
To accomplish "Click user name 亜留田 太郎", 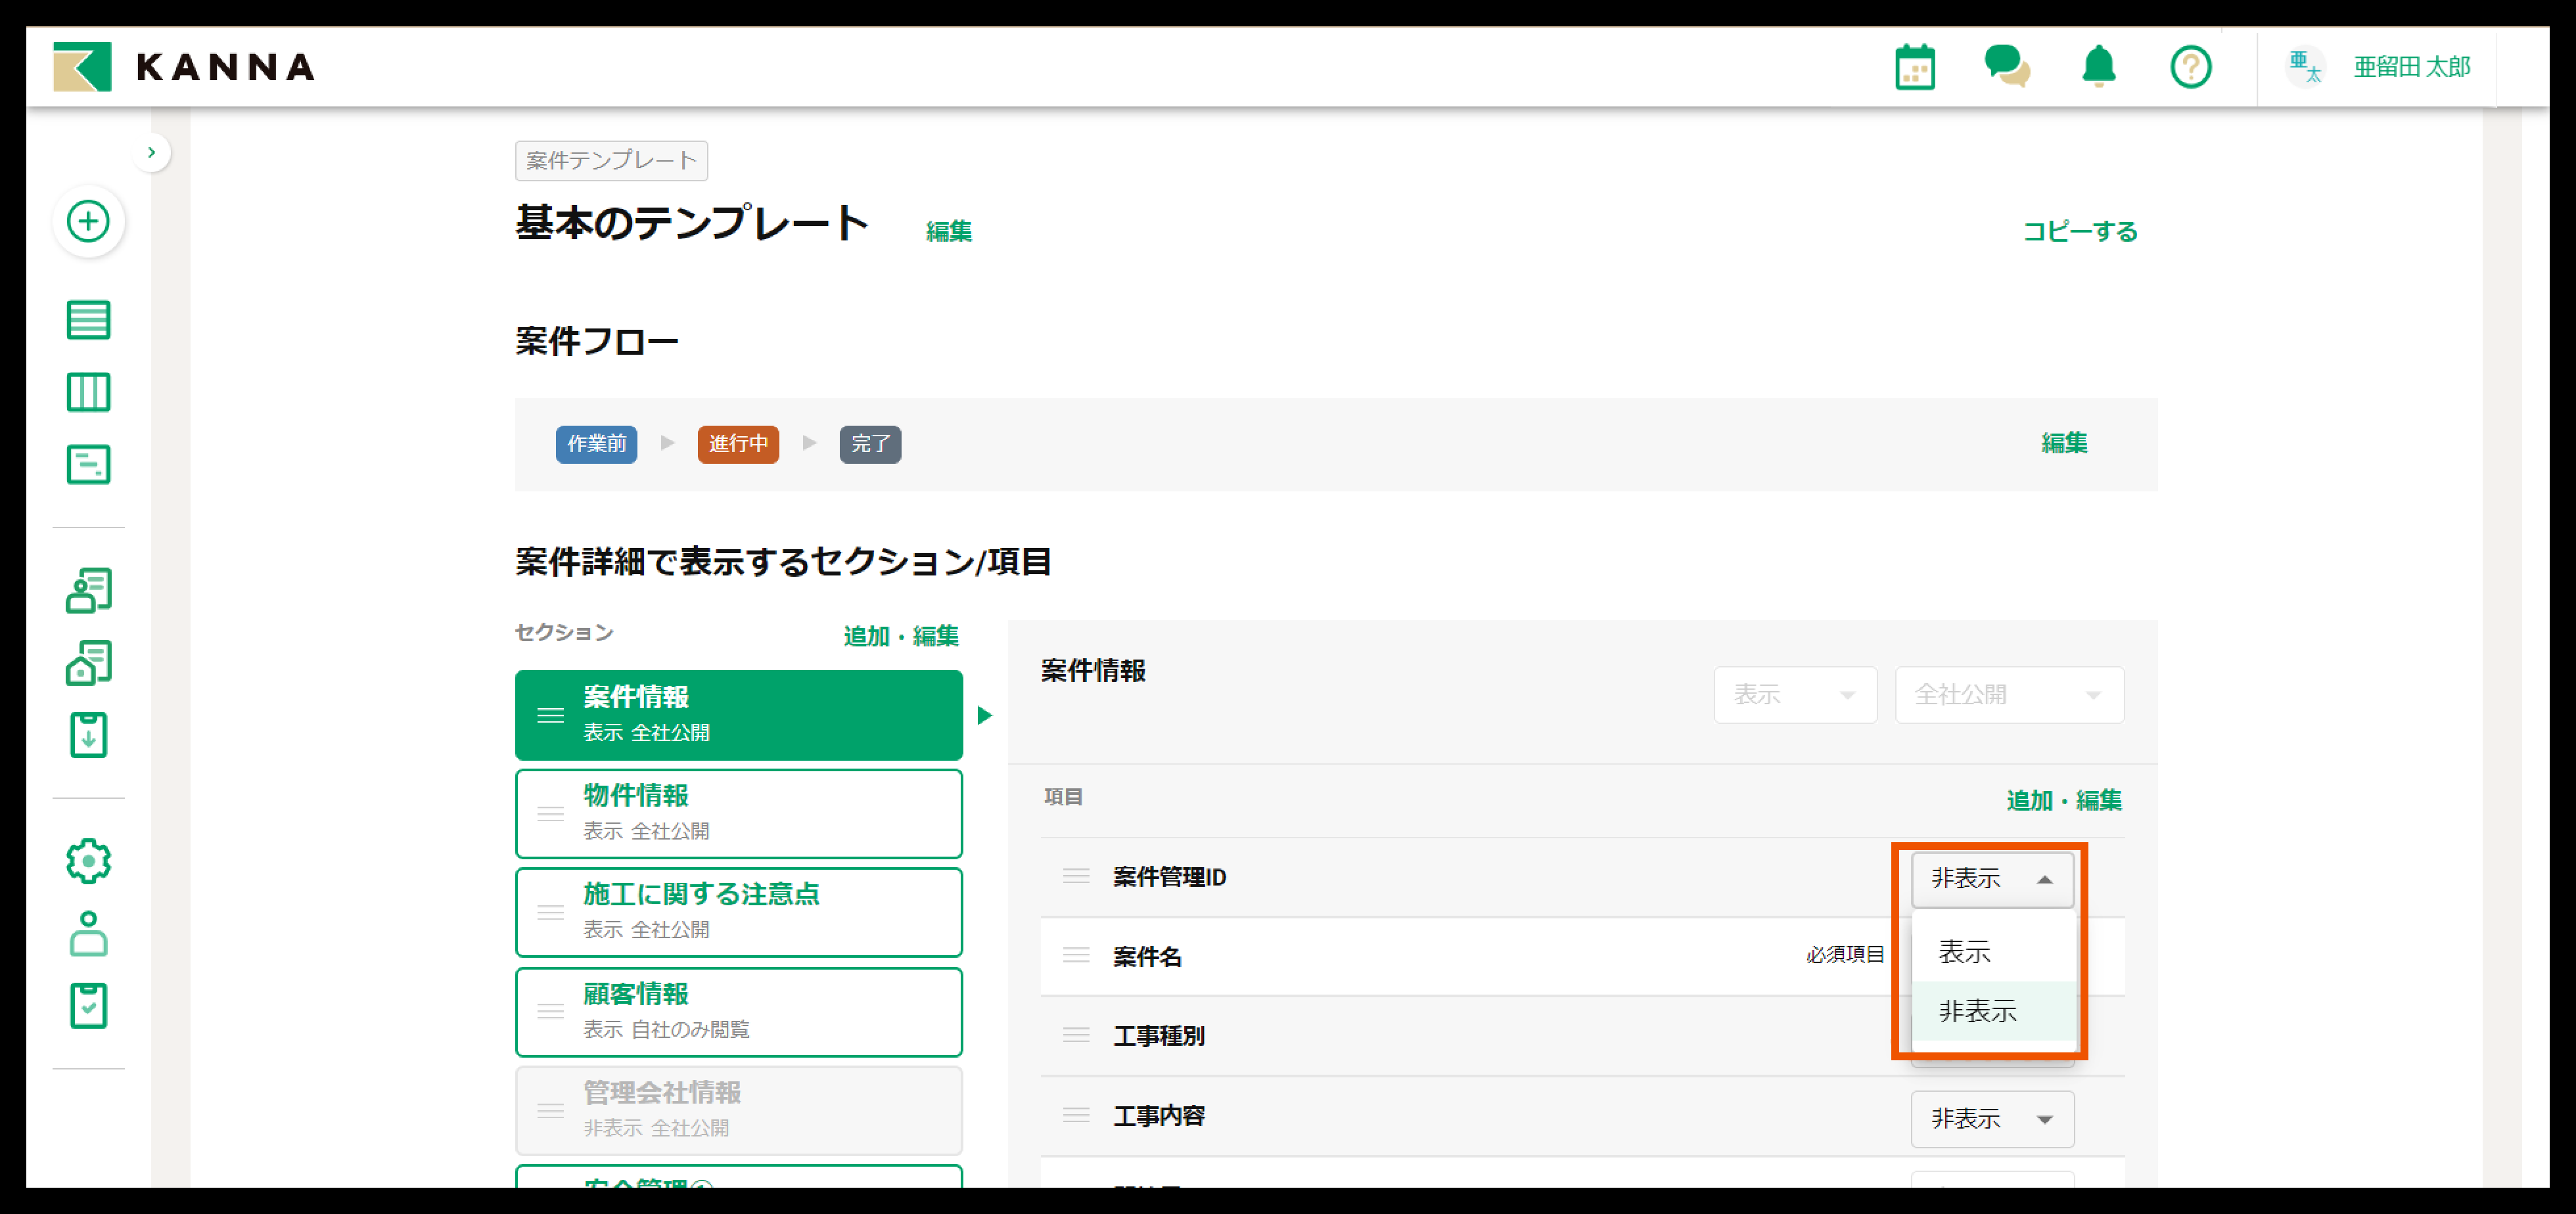I will 2411,67.
